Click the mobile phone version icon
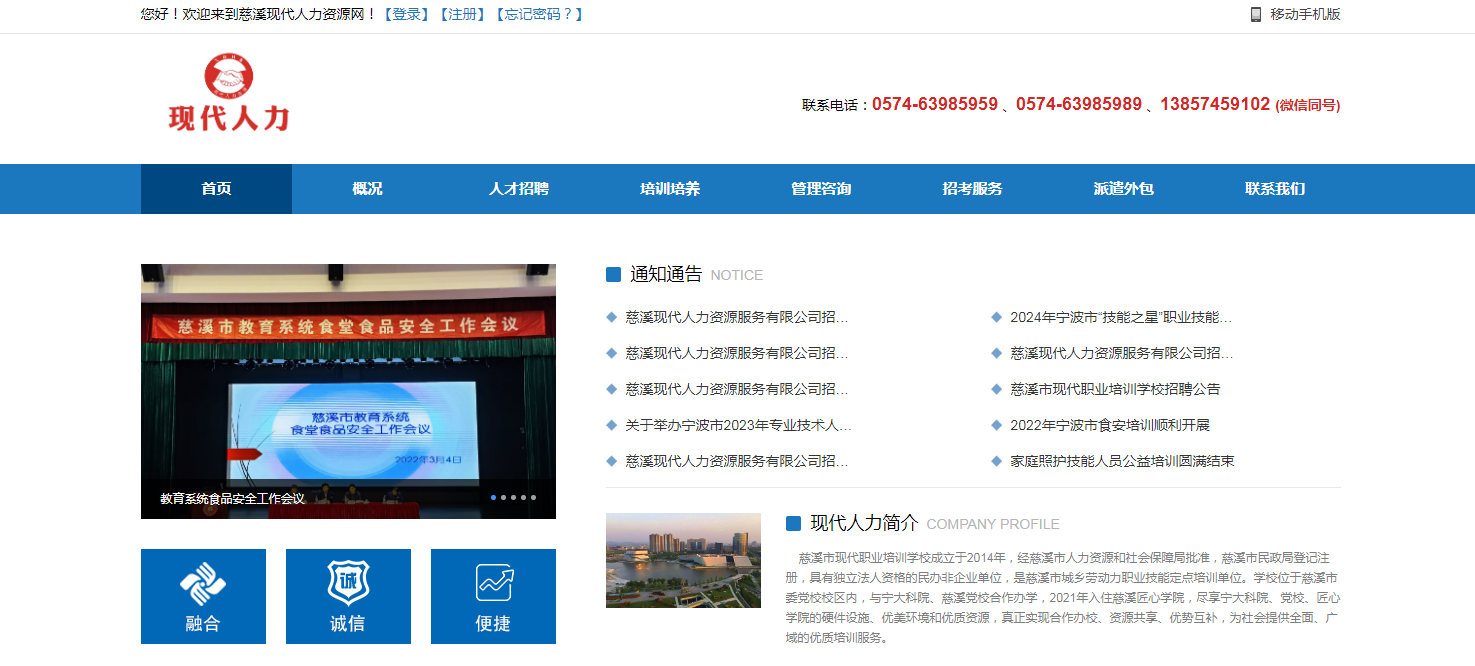 click(x=1256, y=14)
